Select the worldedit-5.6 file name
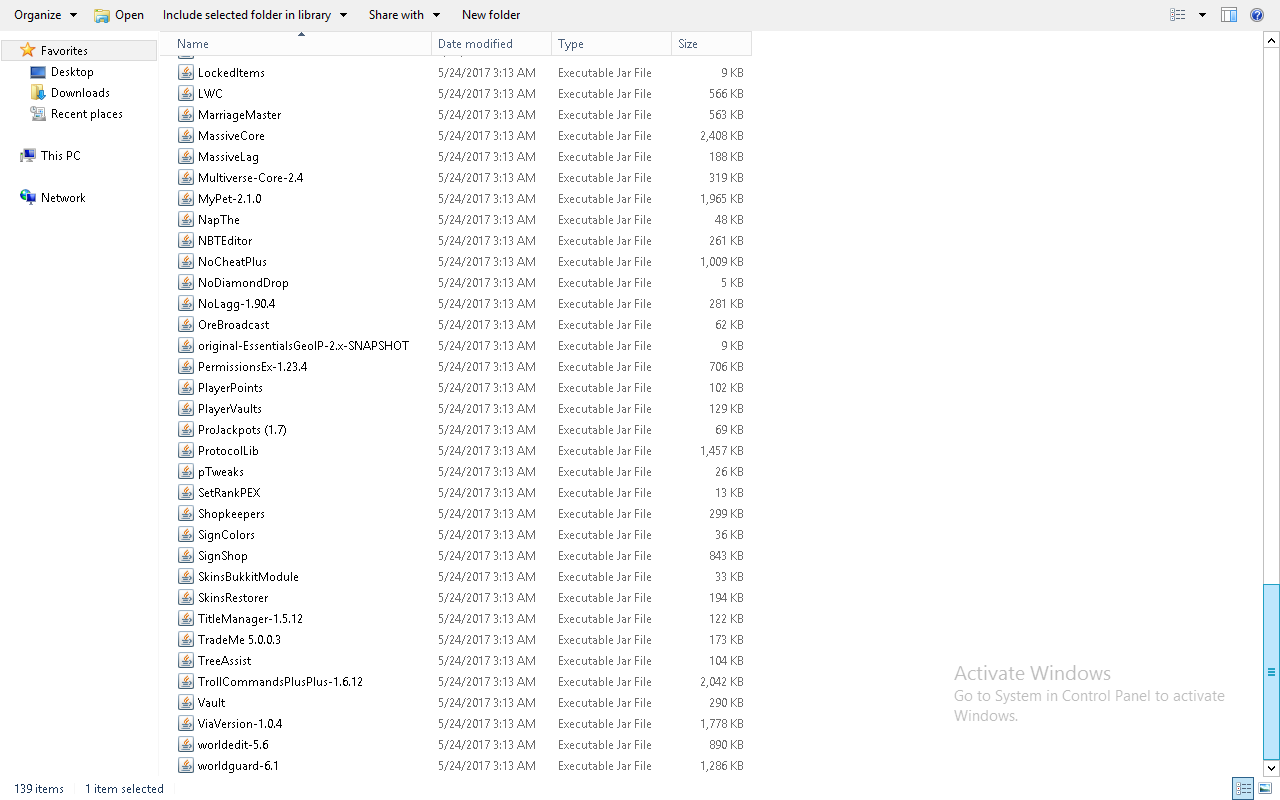1280x800 pixels. pos(233,745)
